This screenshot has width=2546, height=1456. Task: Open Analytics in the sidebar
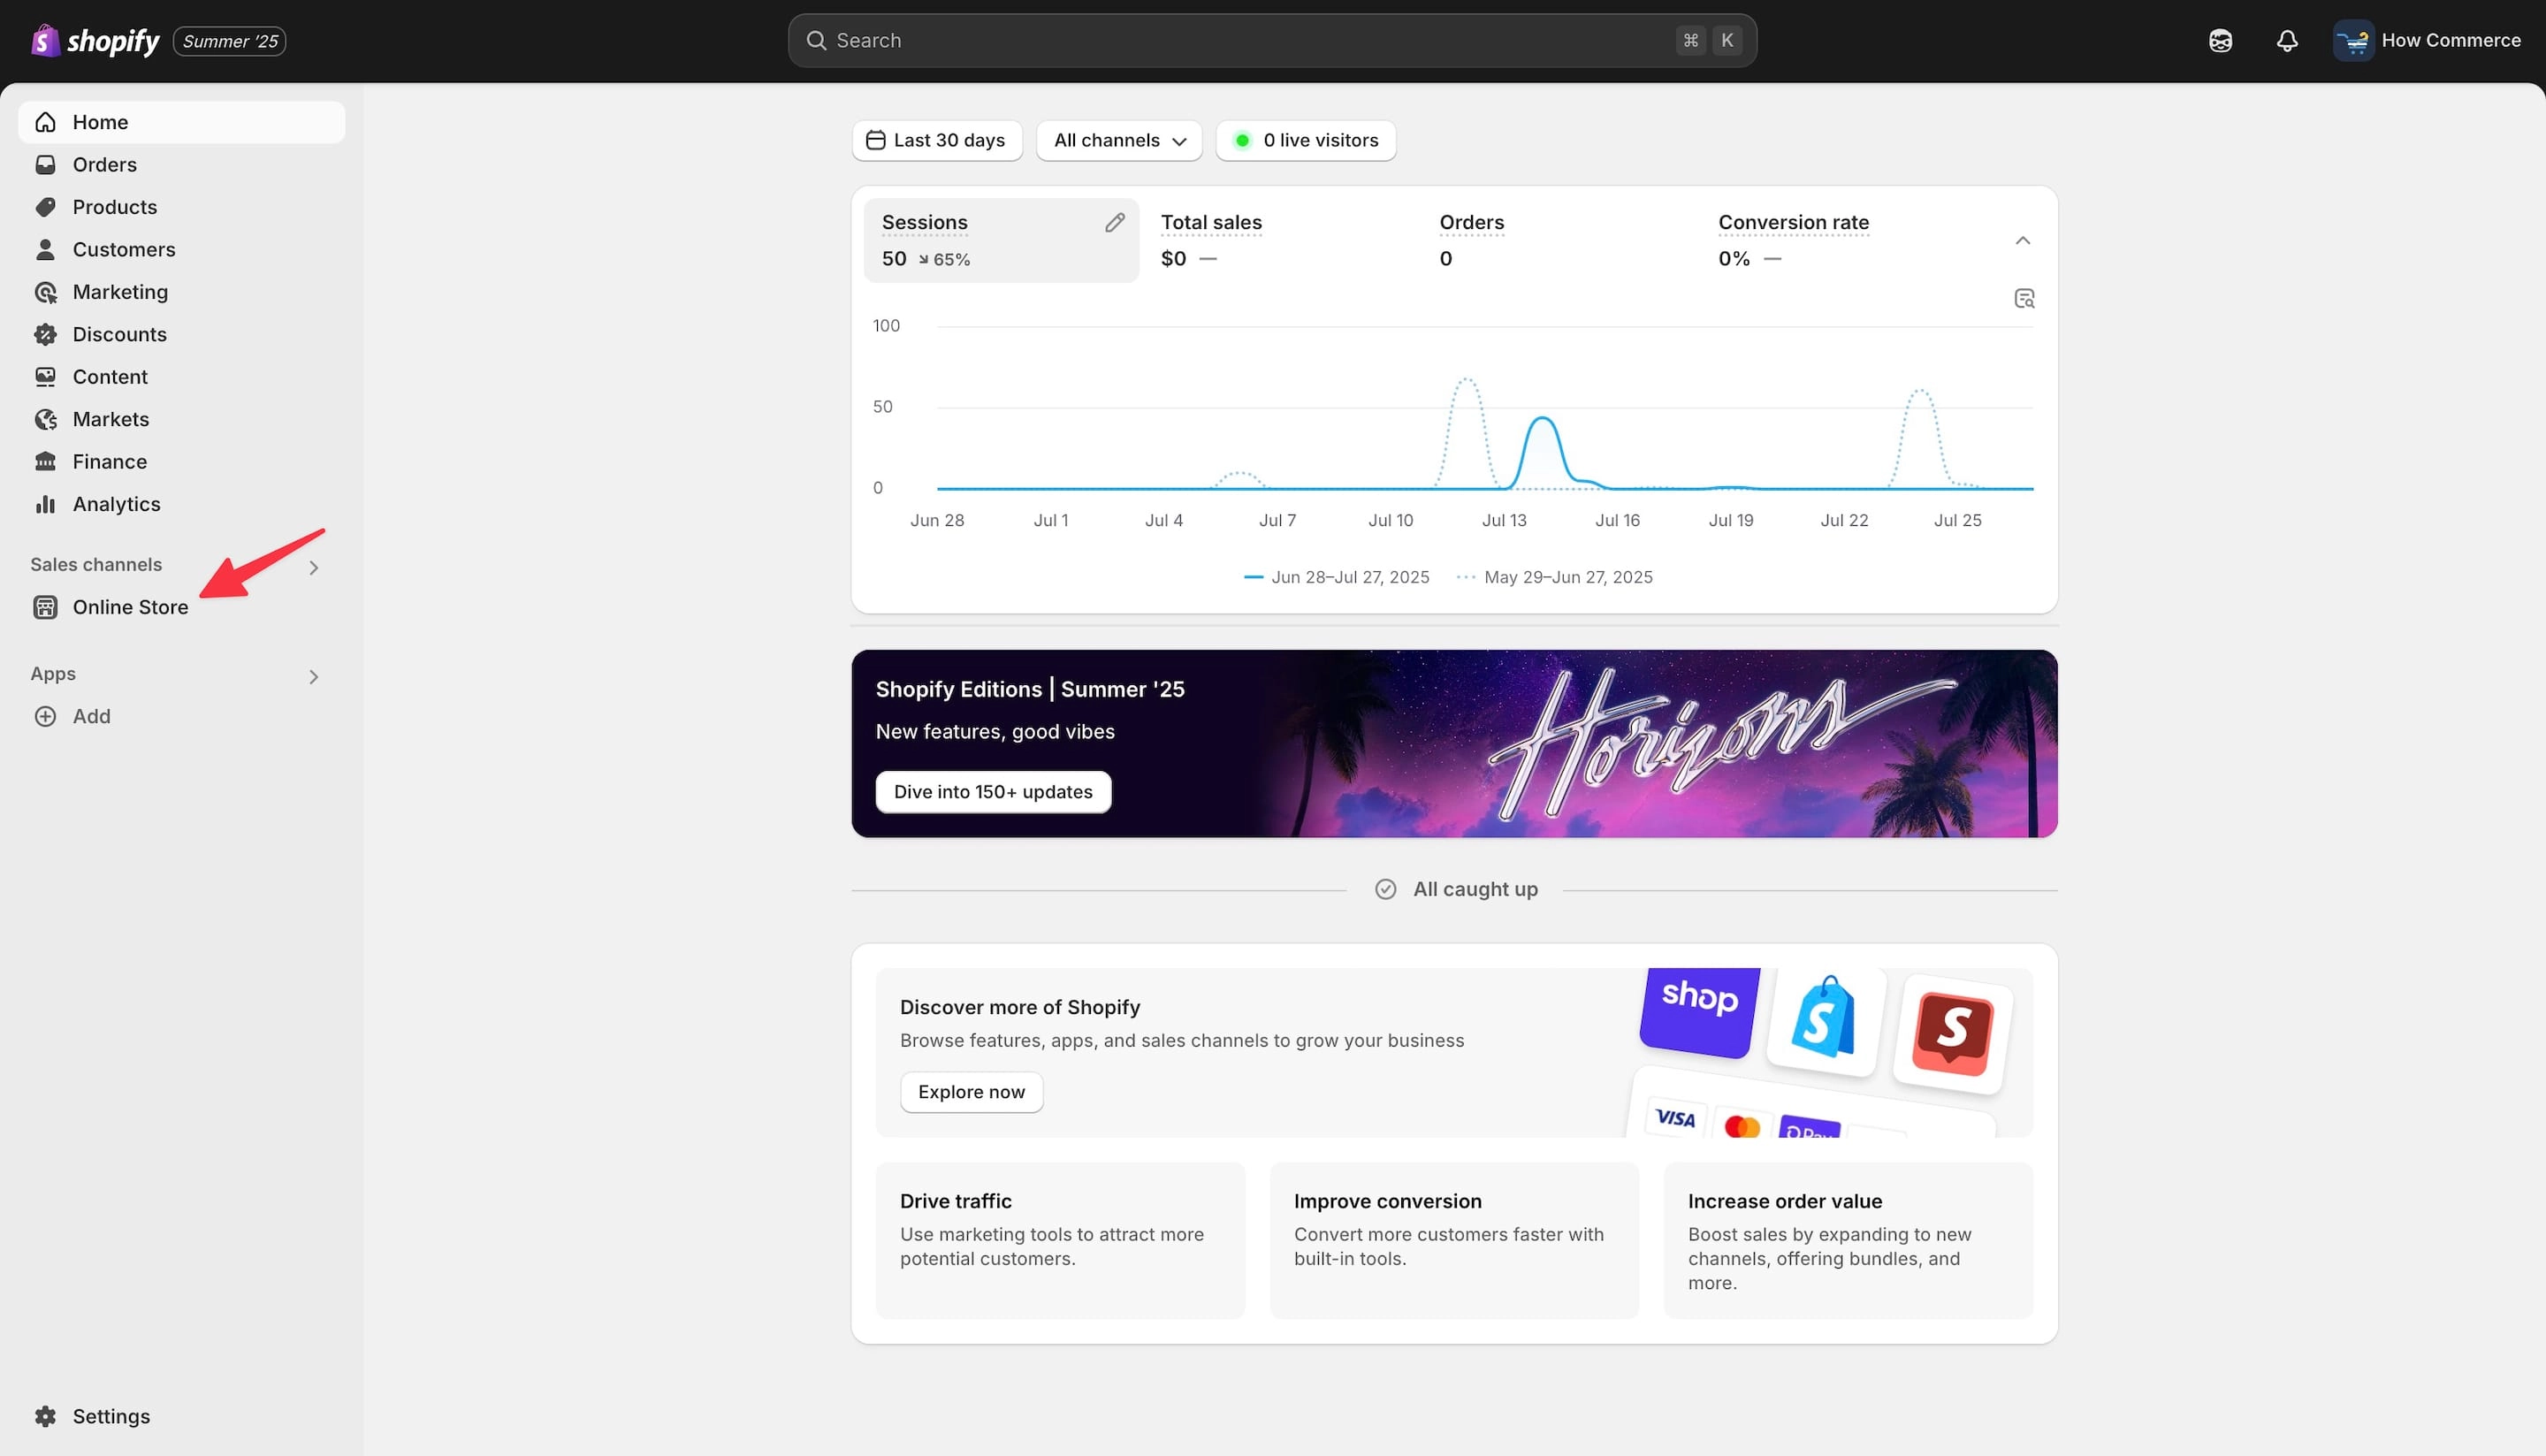click(182, 505)
